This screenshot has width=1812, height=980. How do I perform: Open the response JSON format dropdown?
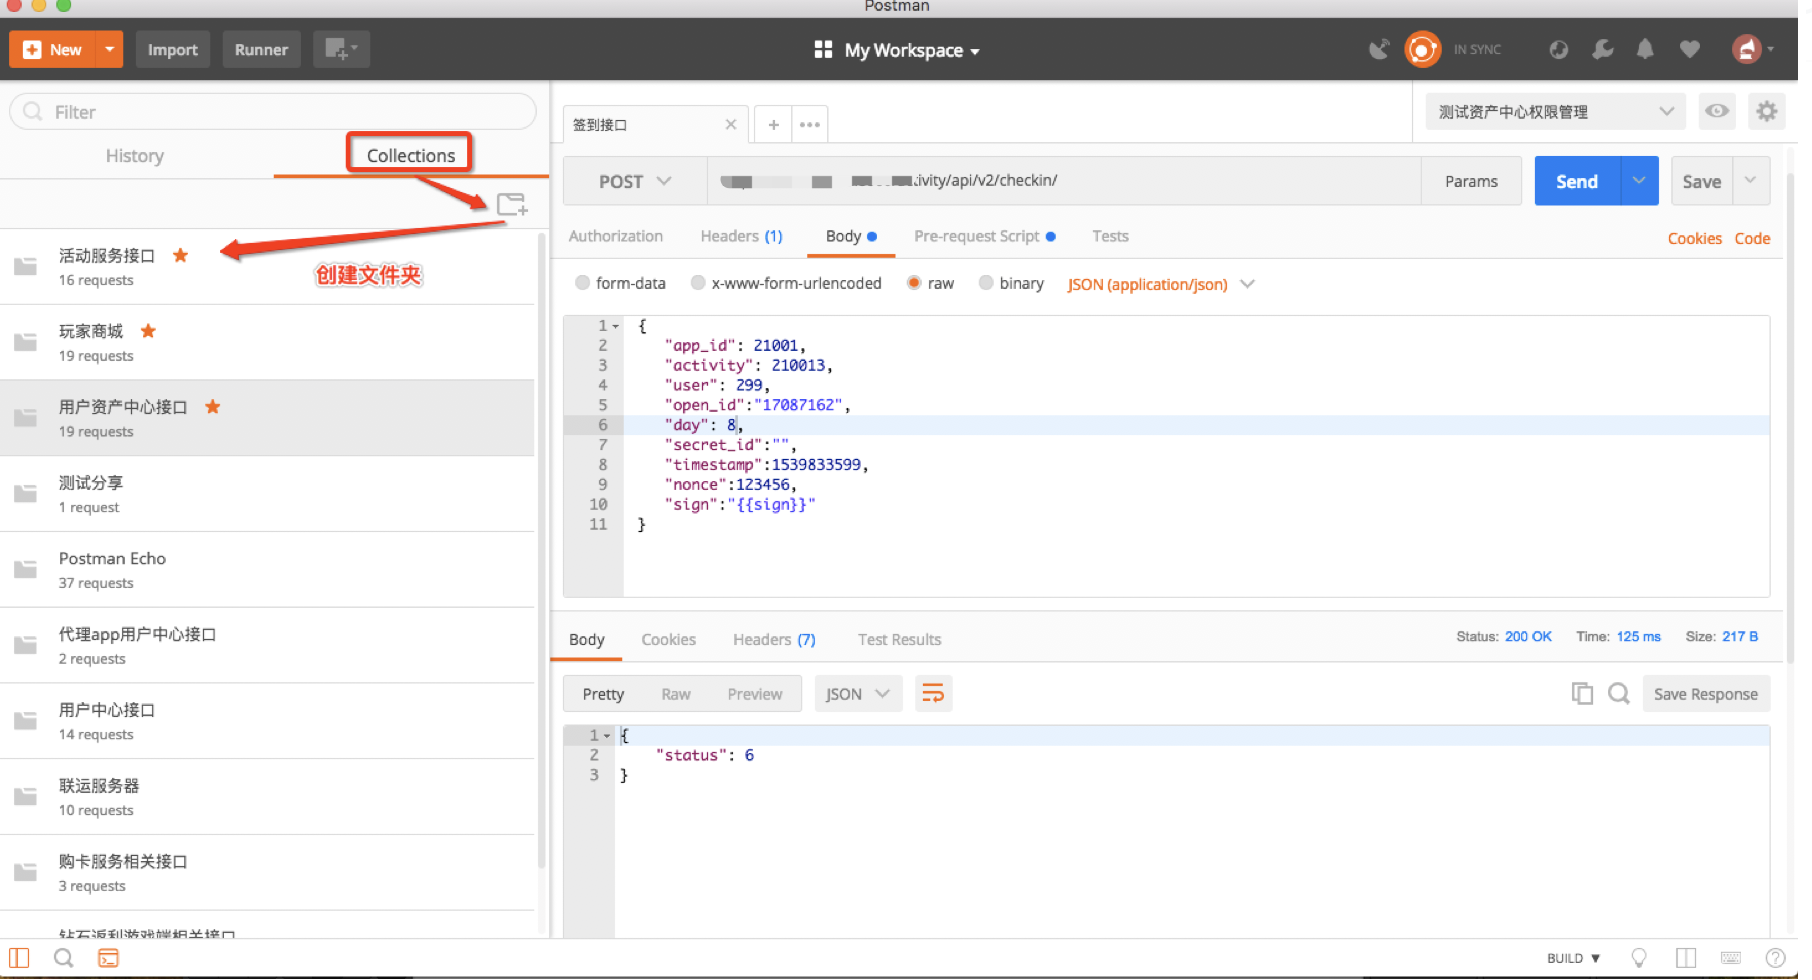(x=858, y=693)
